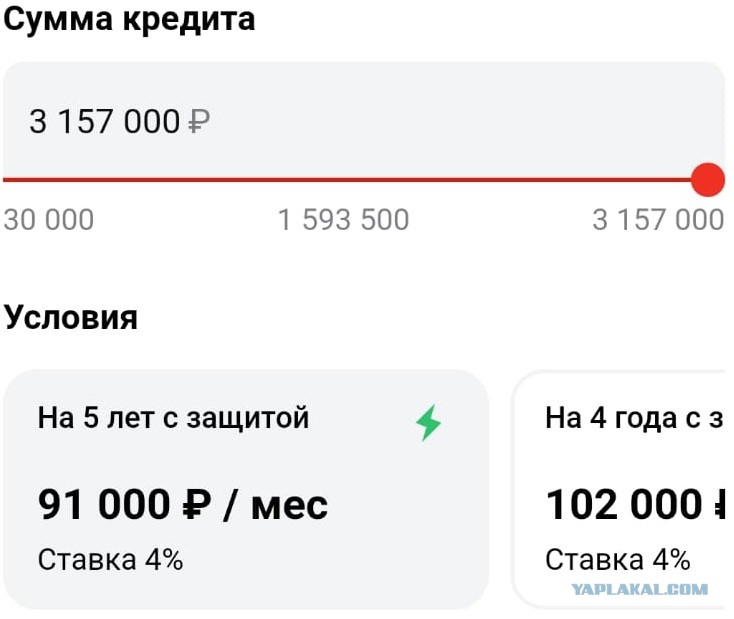Click the Ставка 4% text on the 4-year card
This screenshot has height=619, width=734.
tap(617, 560)
